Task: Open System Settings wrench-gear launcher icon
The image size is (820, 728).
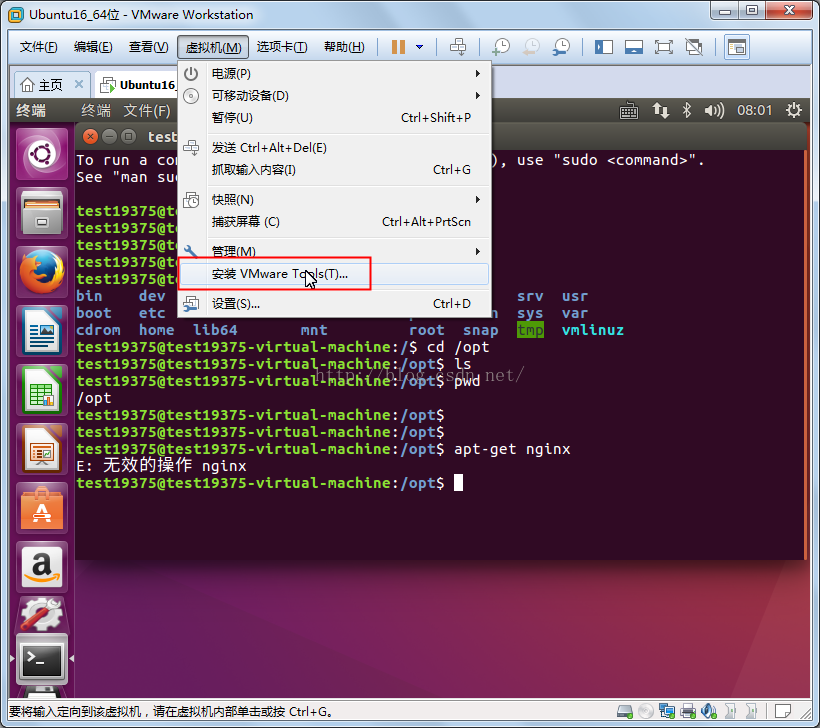Action: [42, 615]
